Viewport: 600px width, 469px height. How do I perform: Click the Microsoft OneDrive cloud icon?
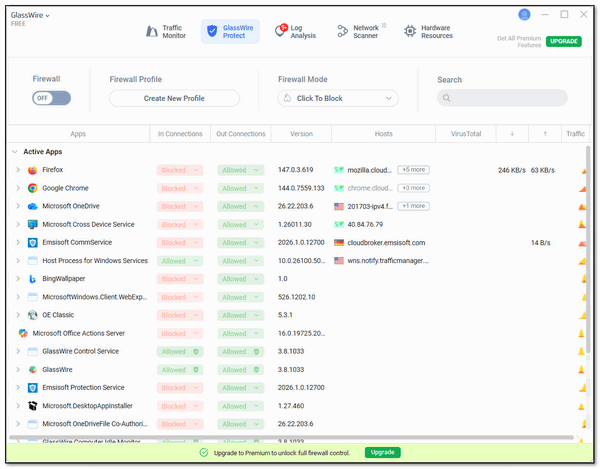(x=33, y=206)
